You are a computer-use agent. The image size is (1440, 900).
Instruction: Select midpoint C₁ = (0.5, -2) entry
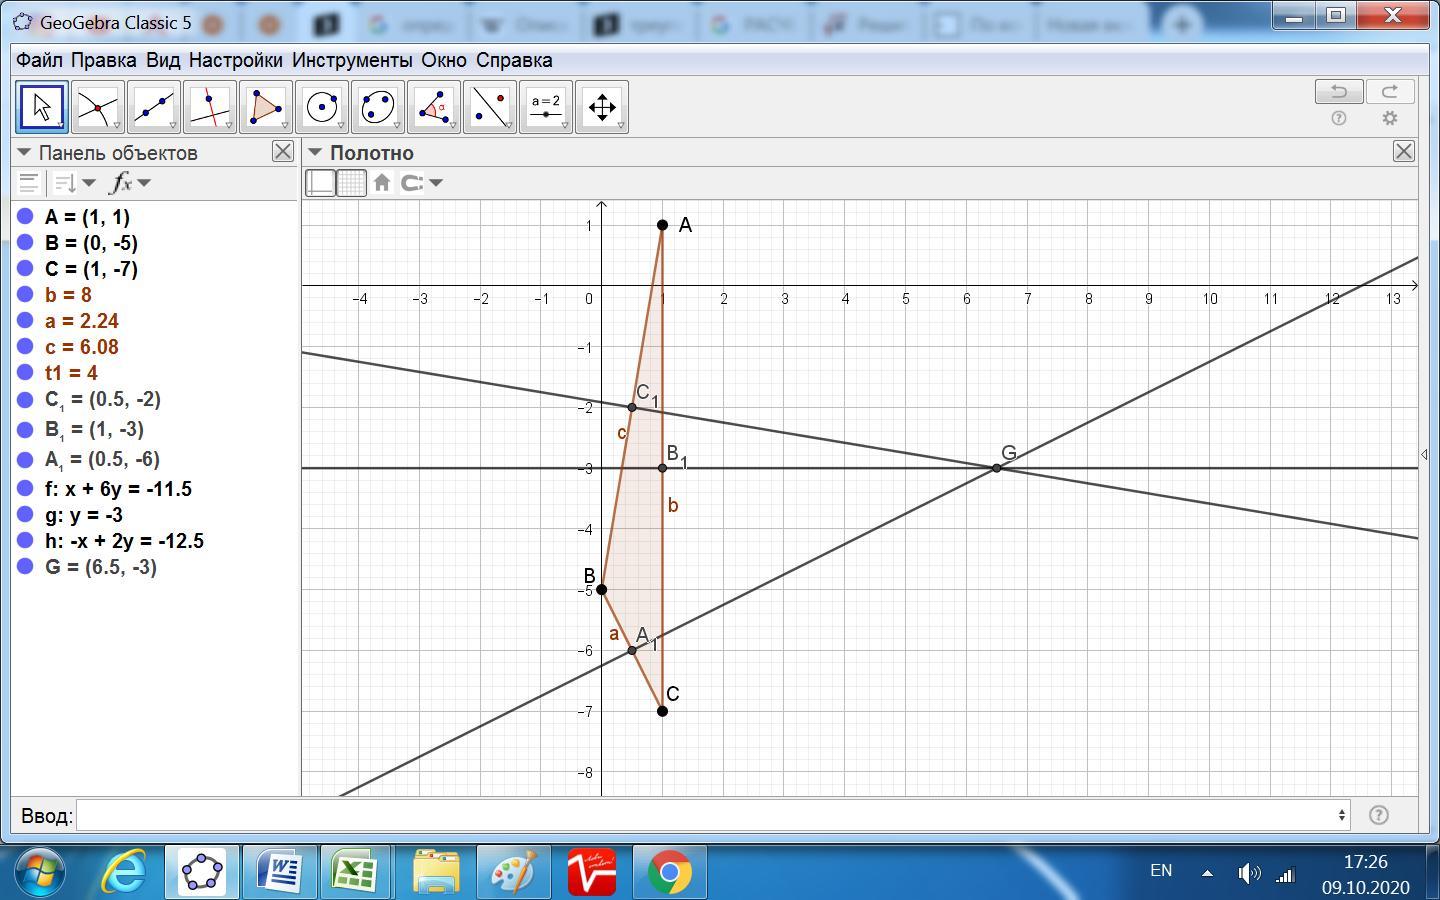point(103,400)
